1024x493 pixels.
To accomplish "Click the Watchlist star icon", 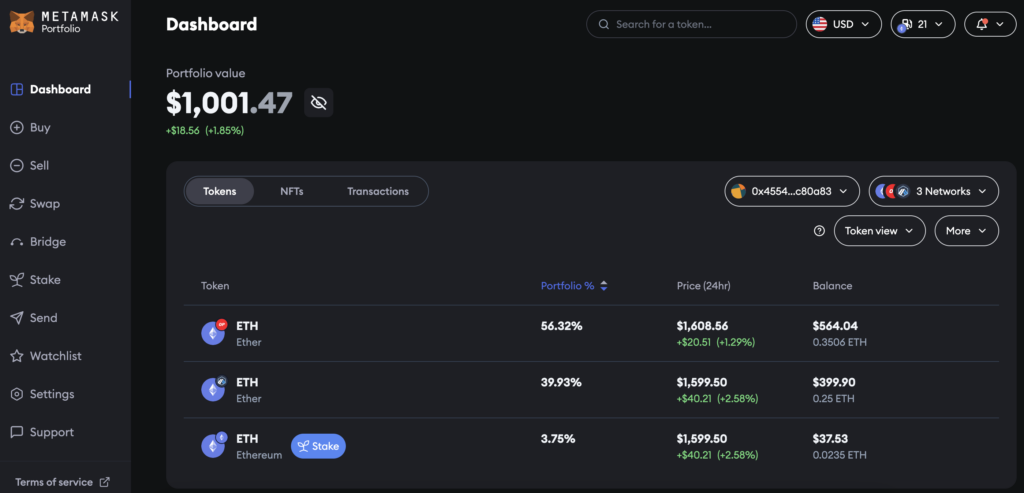I will point(17,356).
